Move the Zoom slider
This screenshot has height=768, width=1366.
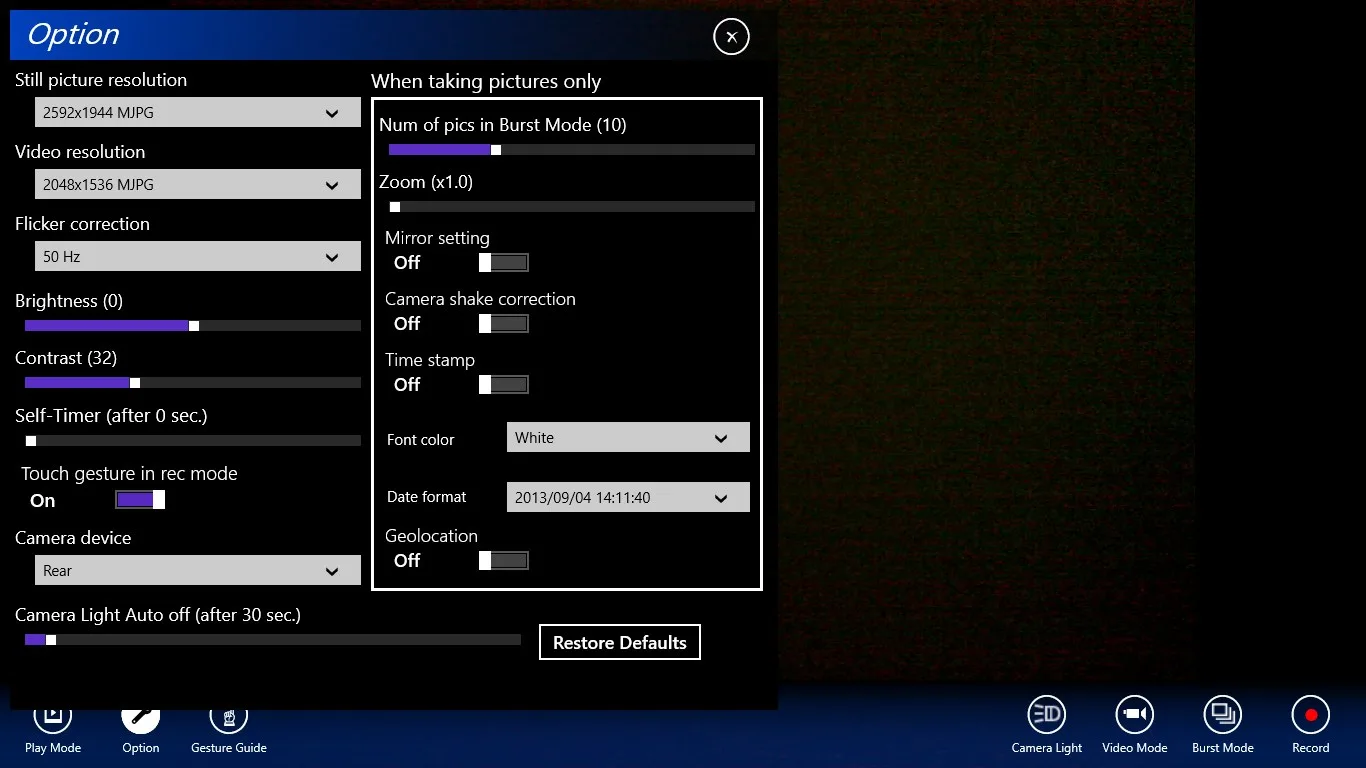(572, 207)
